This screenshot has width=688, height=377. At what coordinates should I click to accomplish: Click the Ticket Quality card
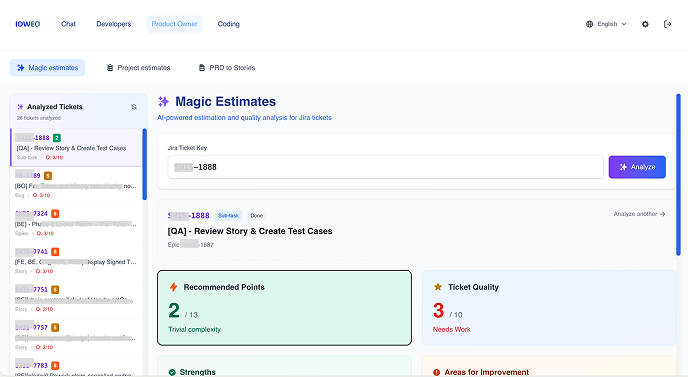[x=549, y=308]
